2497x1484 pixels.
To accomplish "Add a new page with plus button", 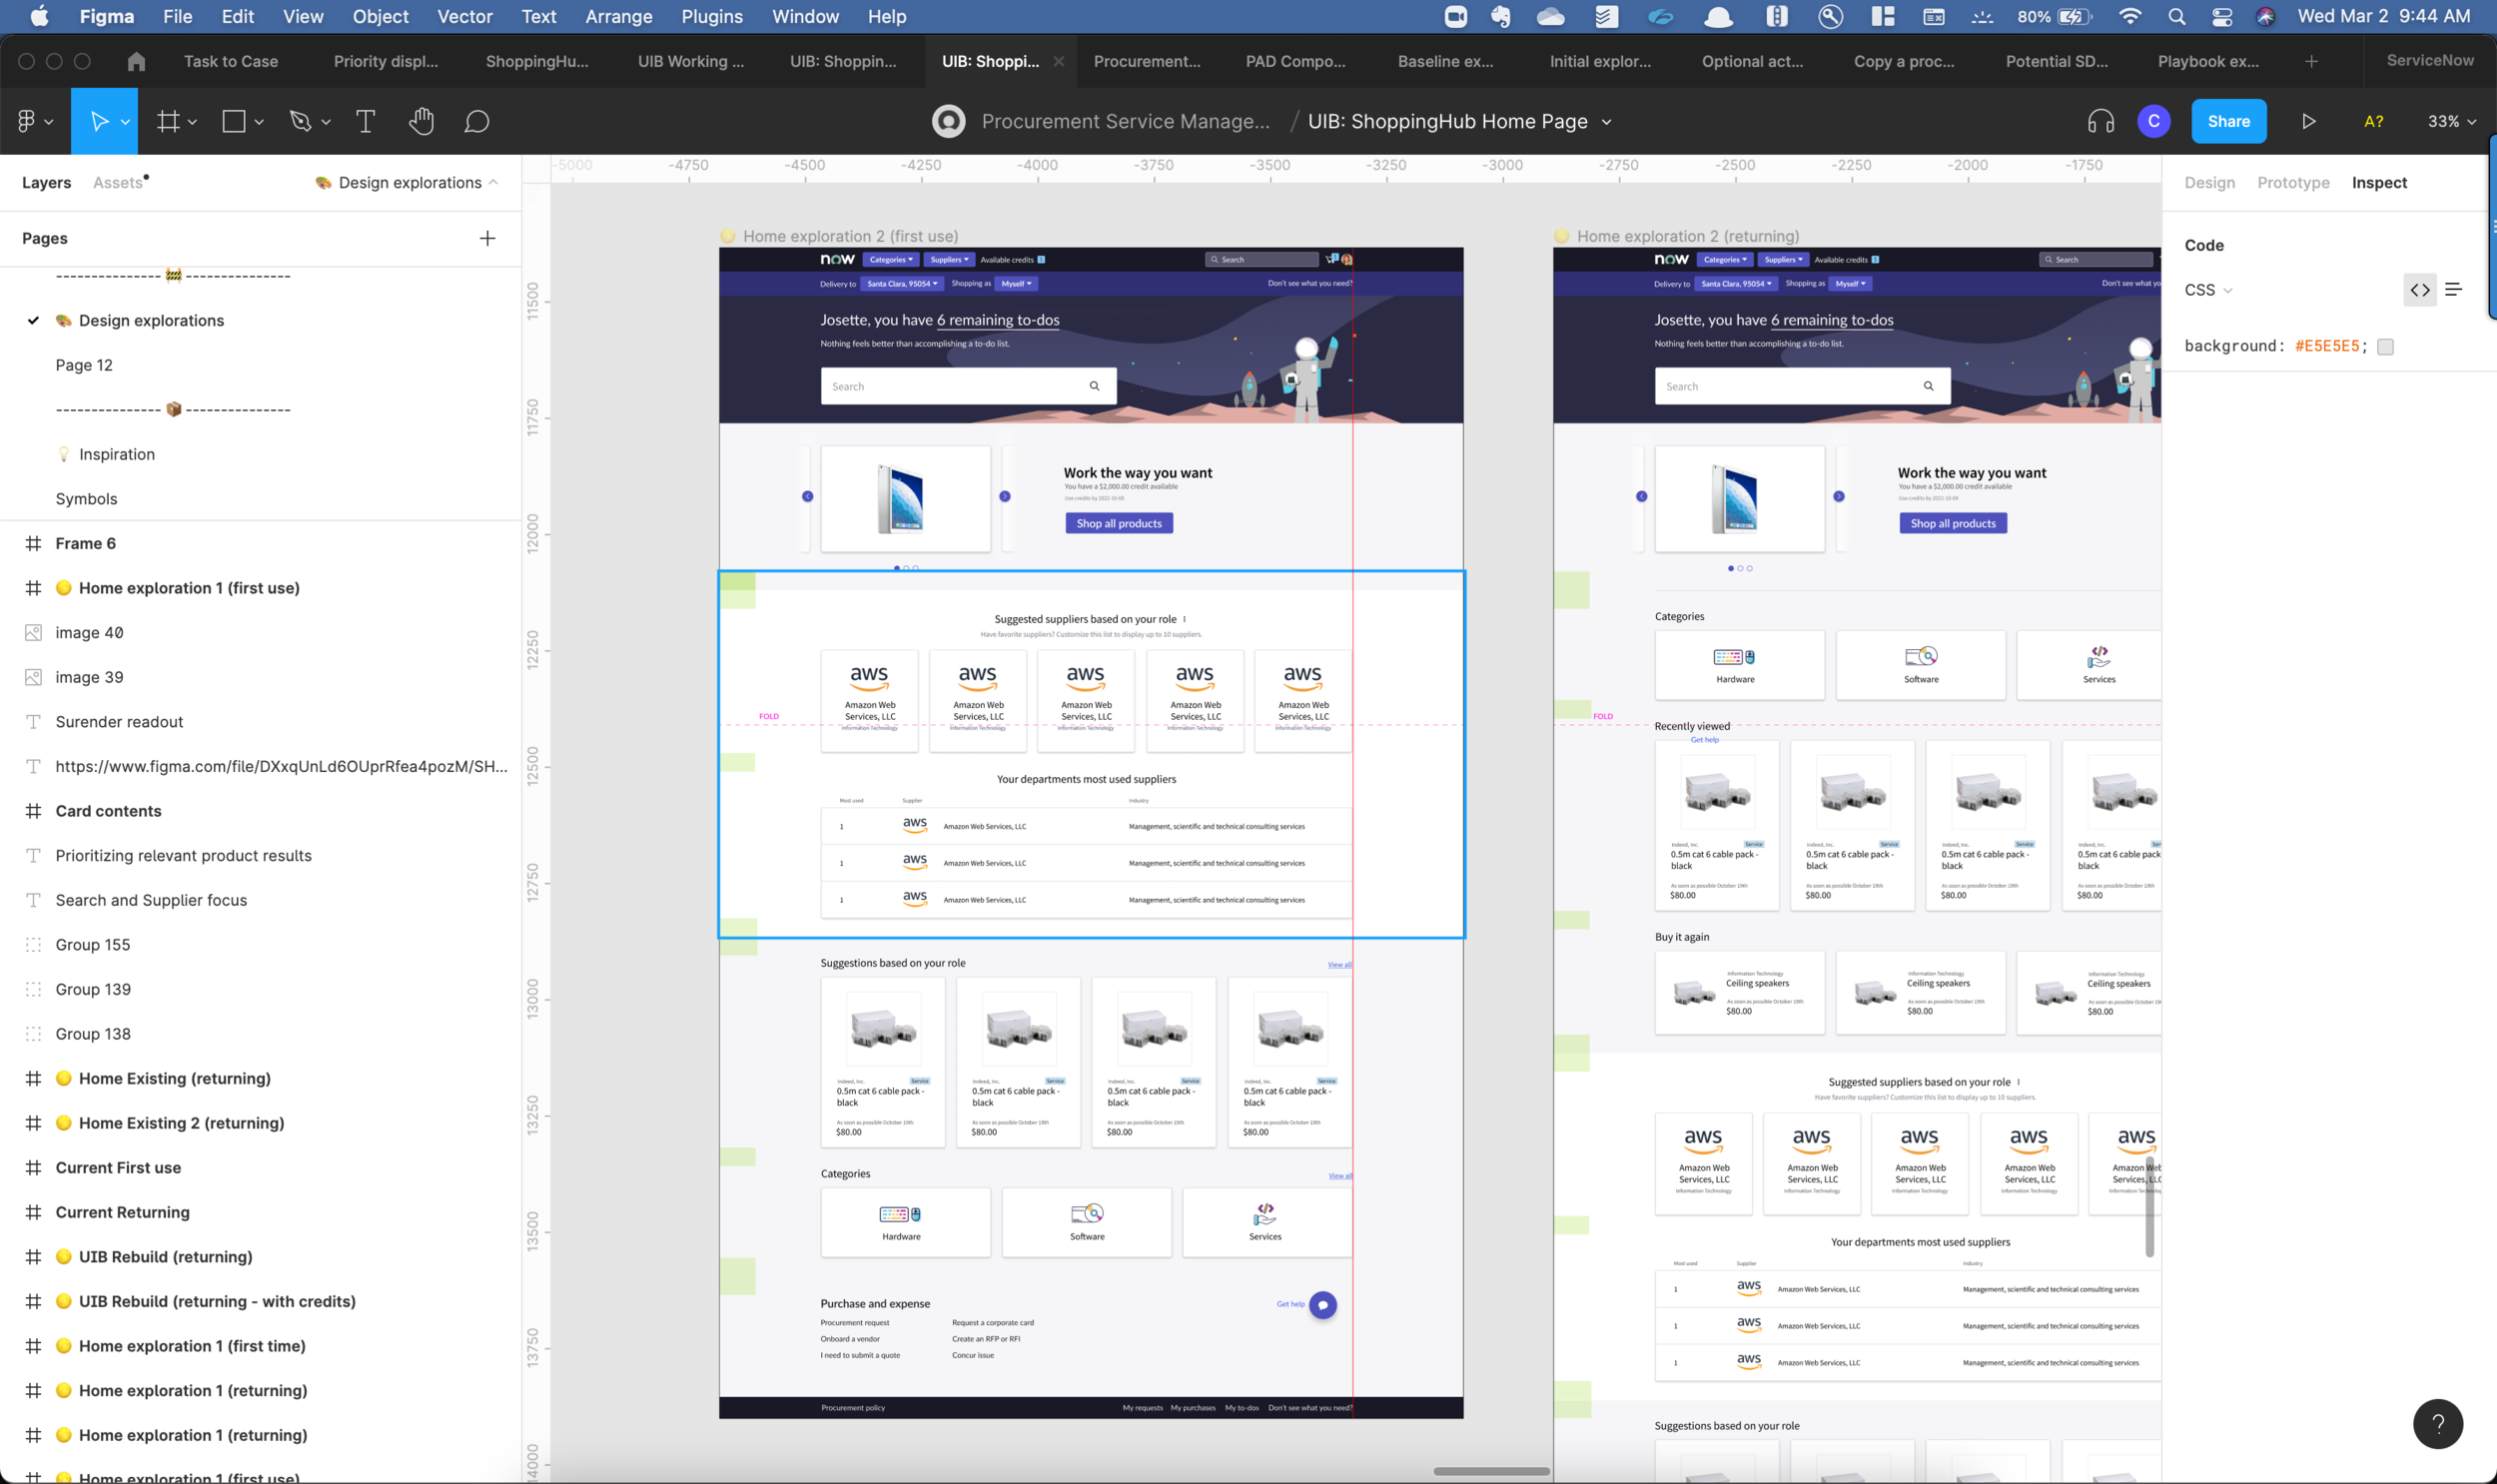I will 487,238.
